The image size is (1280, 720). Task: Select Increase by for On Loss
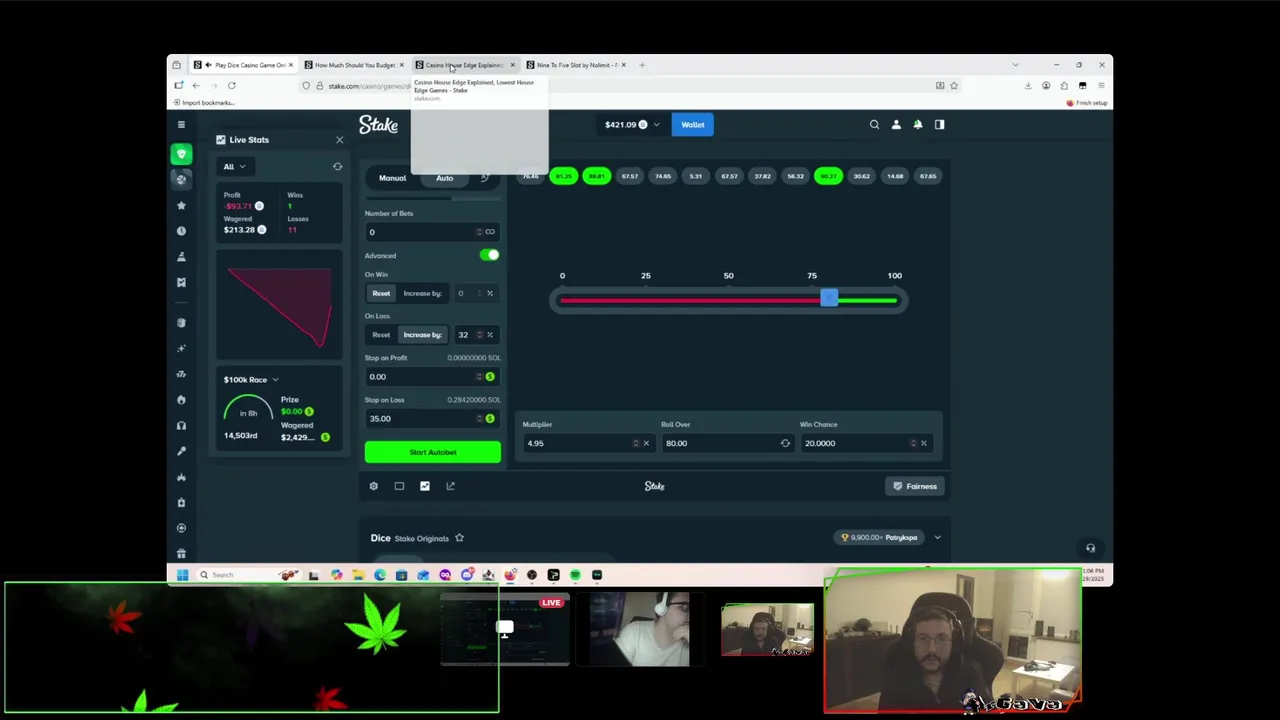422,335
